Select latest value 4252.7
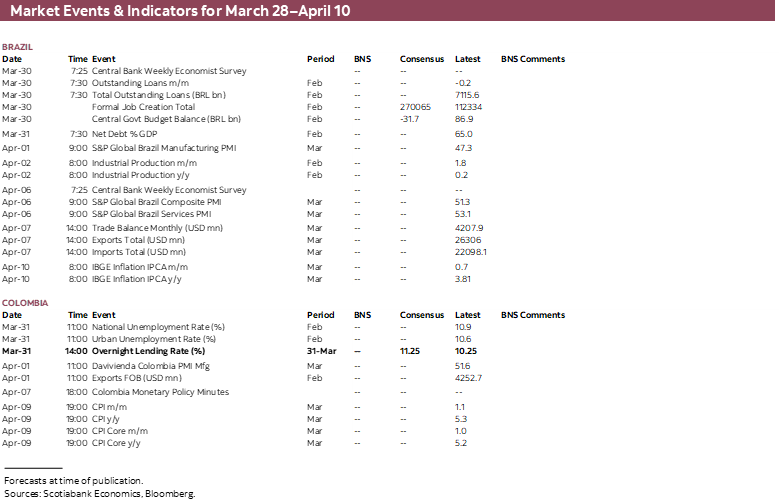 (x=468, y=378)
